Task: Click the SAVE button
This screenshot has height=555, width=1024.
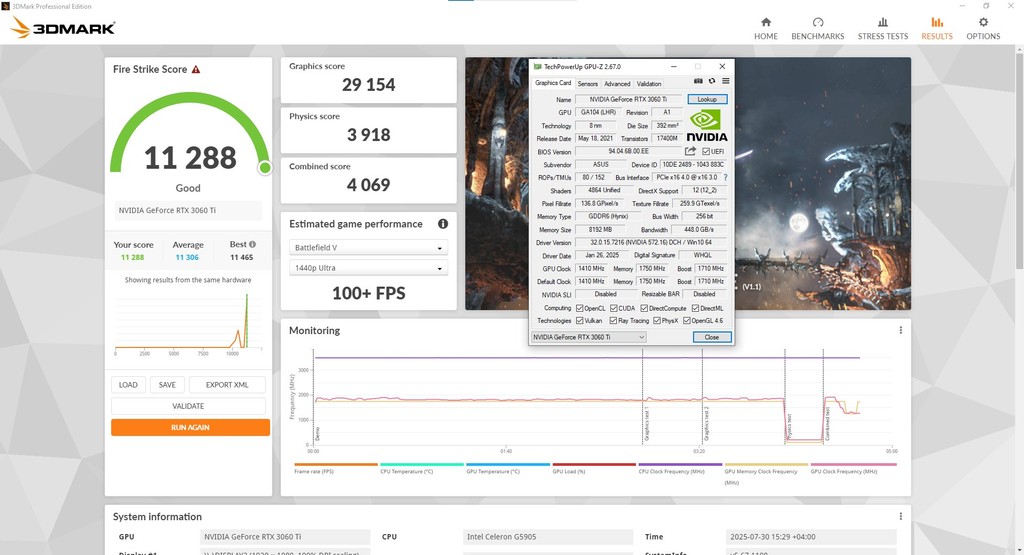Action: pyautogui.click(x=167, y=385)
